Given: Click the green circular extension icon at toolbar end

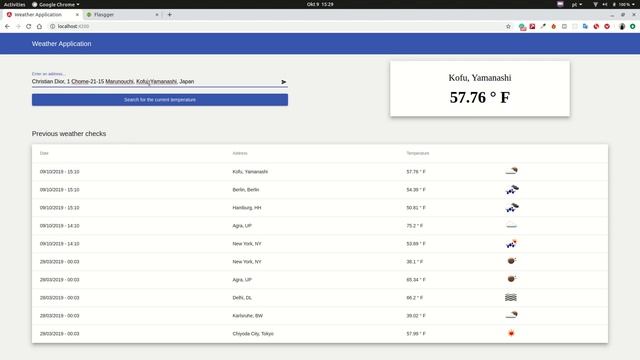Looking at the screenshot, I should tap(633, 26).
